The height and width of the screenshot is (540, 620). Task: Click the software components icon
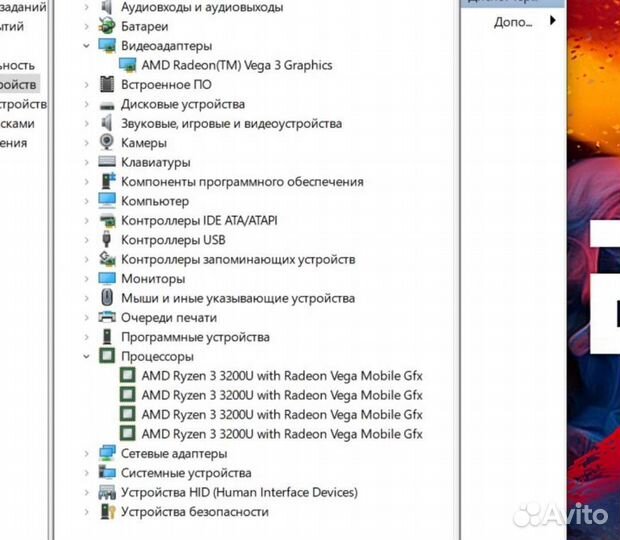pyautogui.click(x=108, y=181)
